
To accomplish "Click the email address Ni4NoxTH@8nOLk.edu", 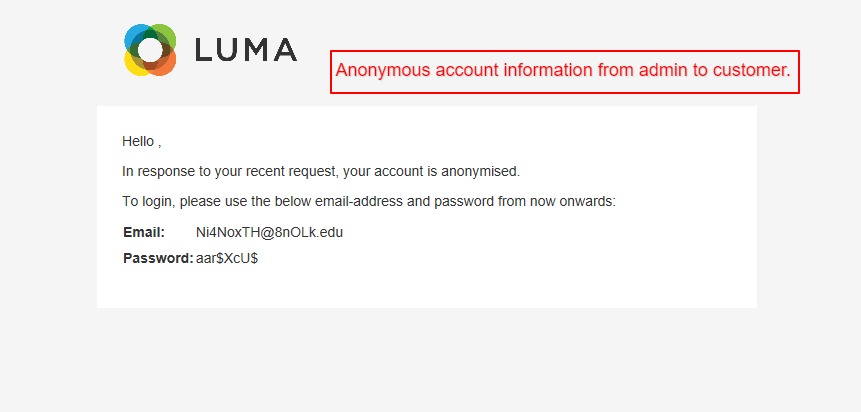I will pyautogui.click(x=269, y=232).
